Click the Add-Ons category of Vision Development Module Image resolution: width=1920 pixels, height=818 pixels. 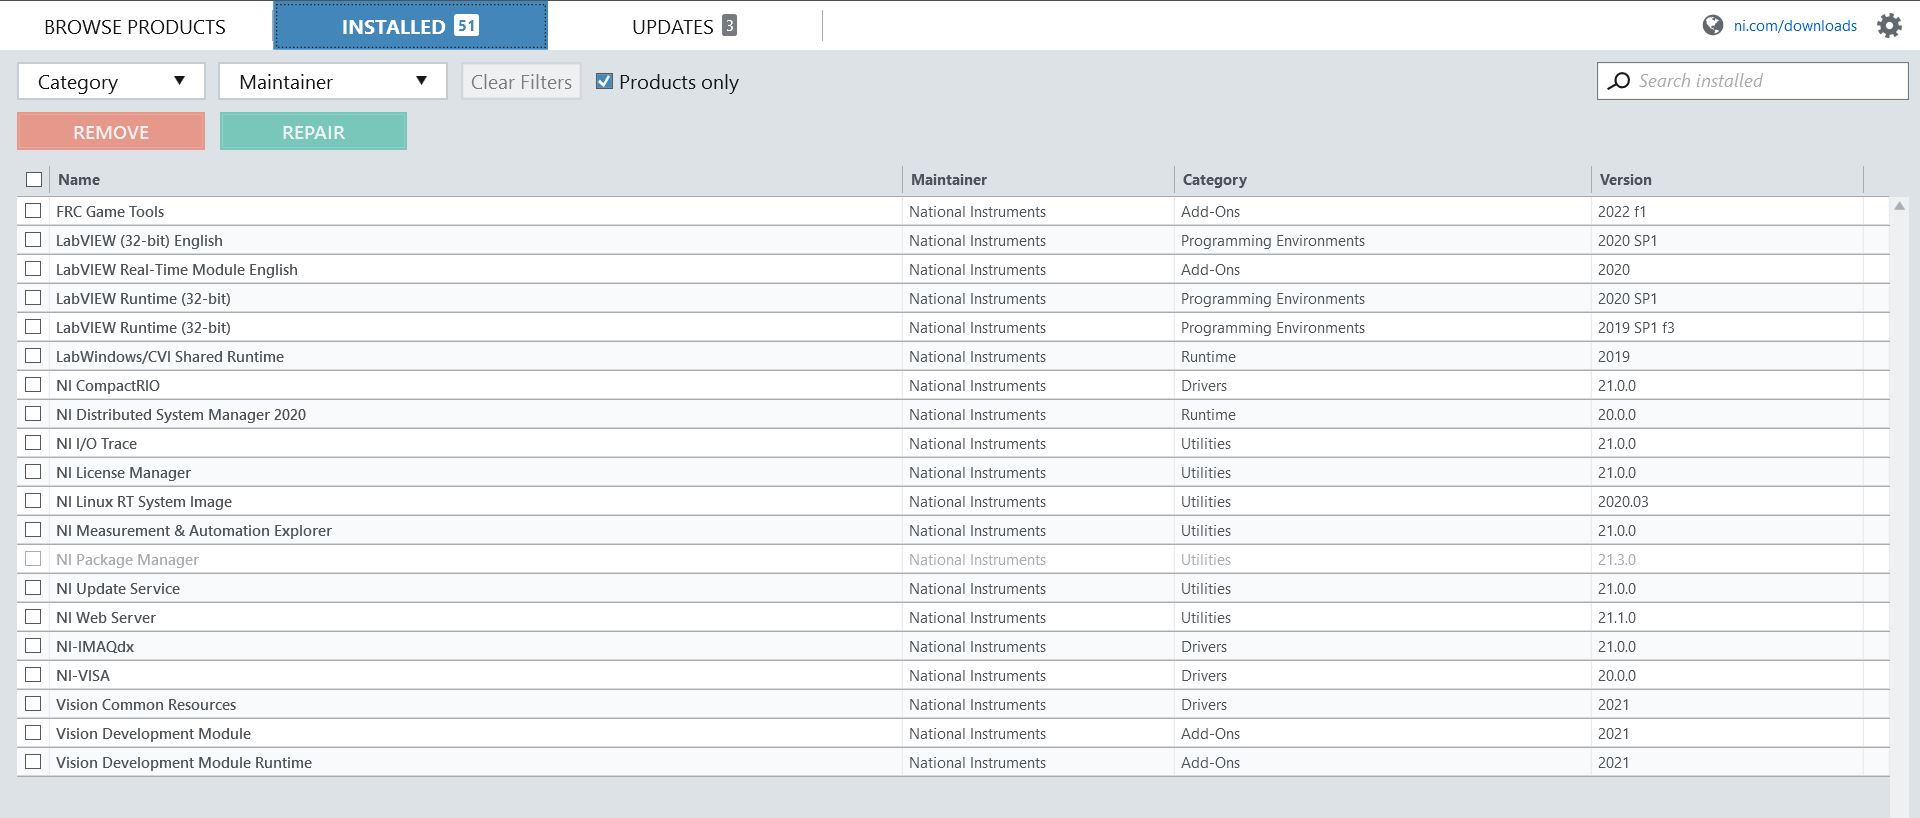point(1210,734)
